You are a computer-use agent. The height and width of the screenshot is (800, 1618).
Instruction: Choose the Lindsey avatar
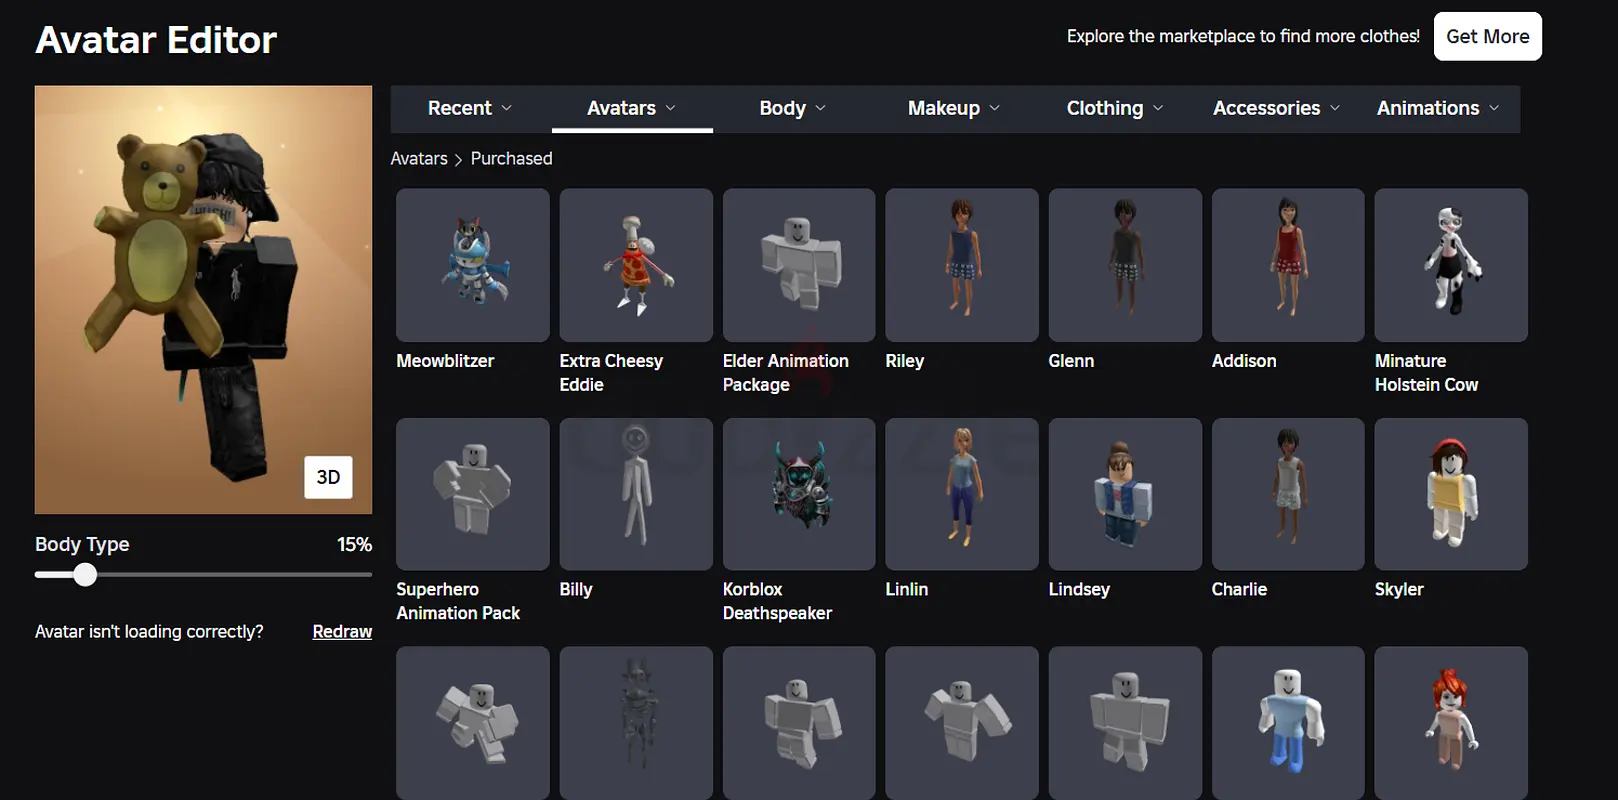(x=1125, y=494)
